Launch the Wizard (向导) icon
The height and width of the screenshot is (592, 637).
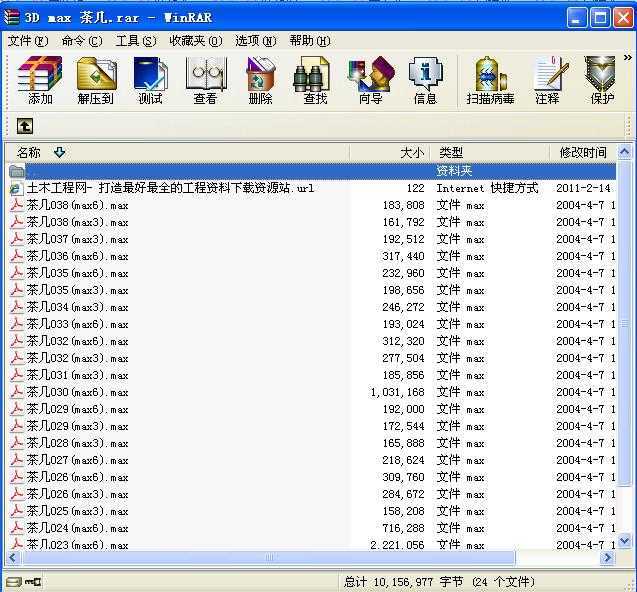point(370,80)
